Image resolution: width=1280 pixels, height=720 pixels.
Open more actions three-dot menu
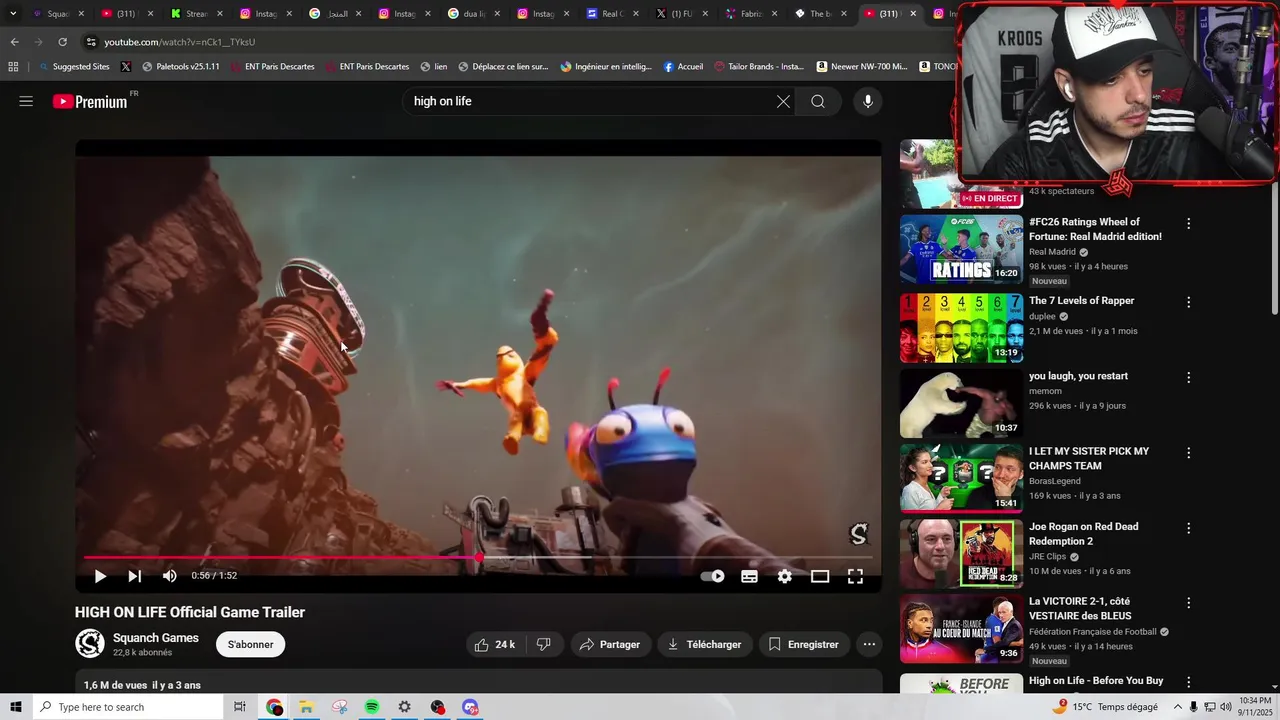[x=869, y=645]
